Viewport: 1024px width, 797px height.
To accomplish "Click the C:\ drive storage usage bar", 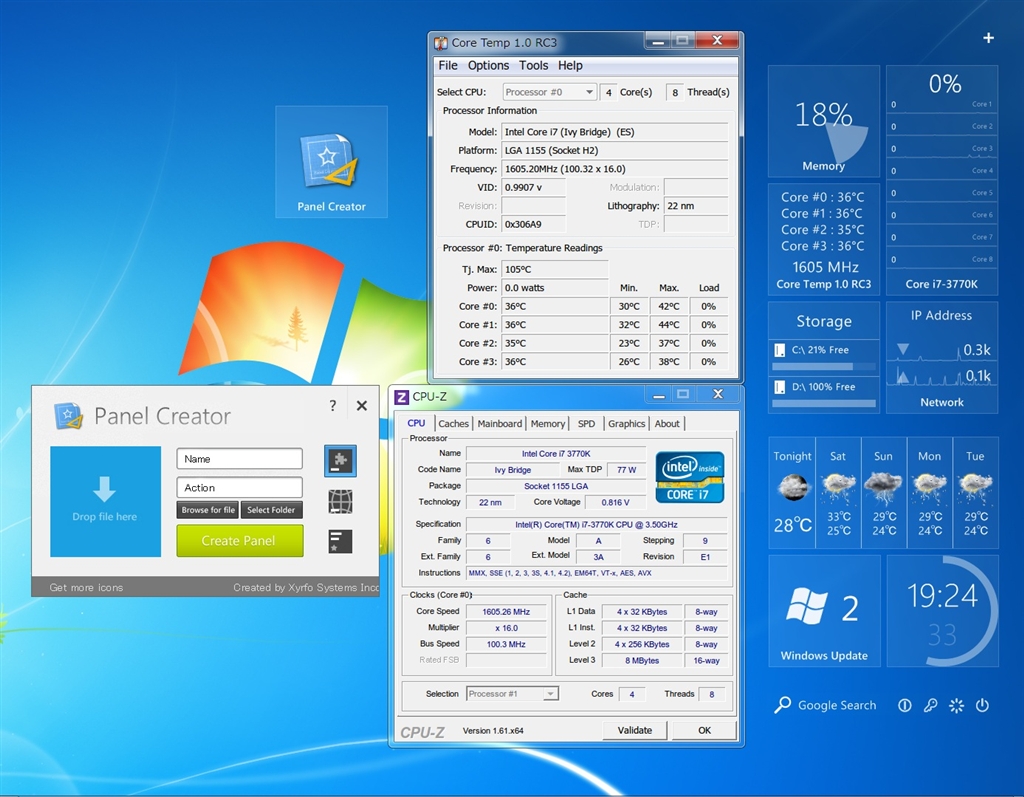I will click(824, 366).
